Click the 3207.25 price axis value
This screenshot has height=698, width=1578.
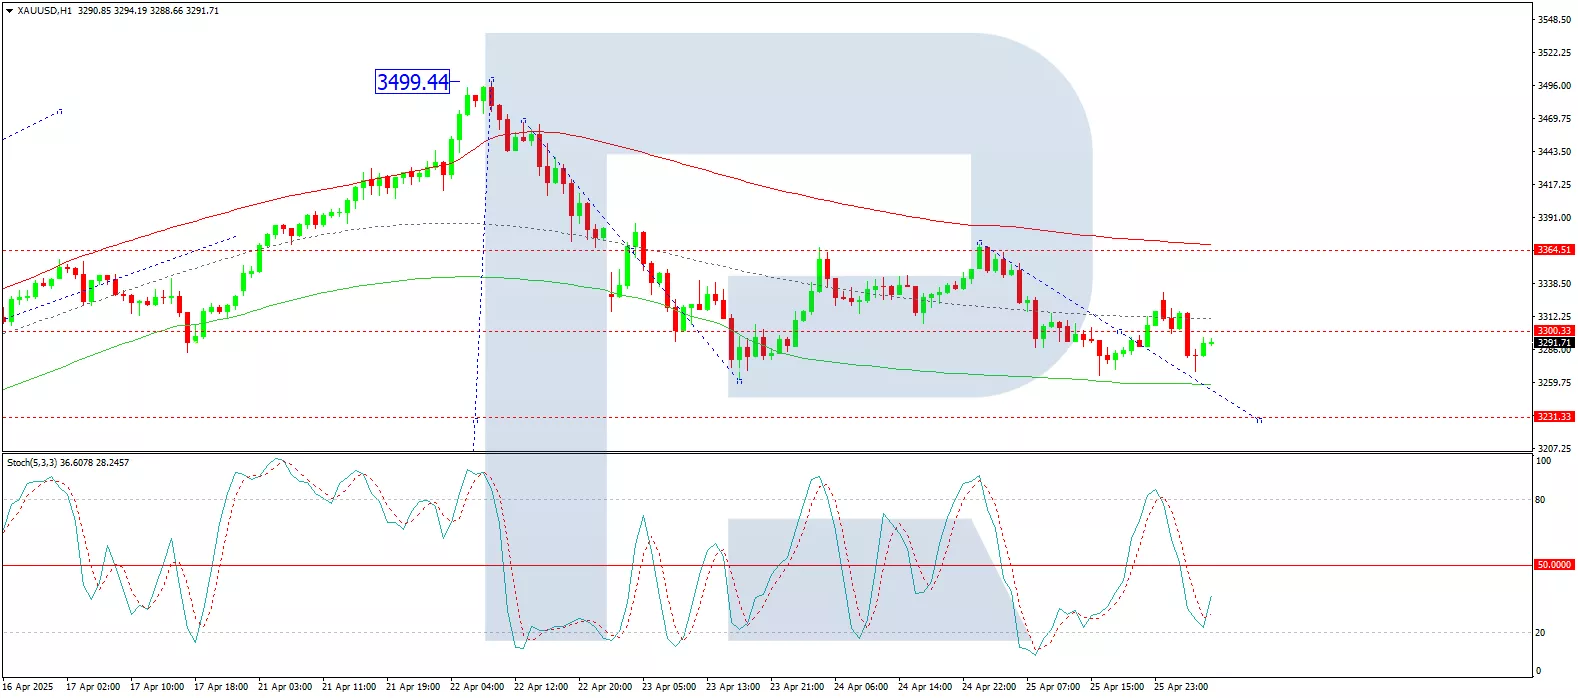point(1553,449)
